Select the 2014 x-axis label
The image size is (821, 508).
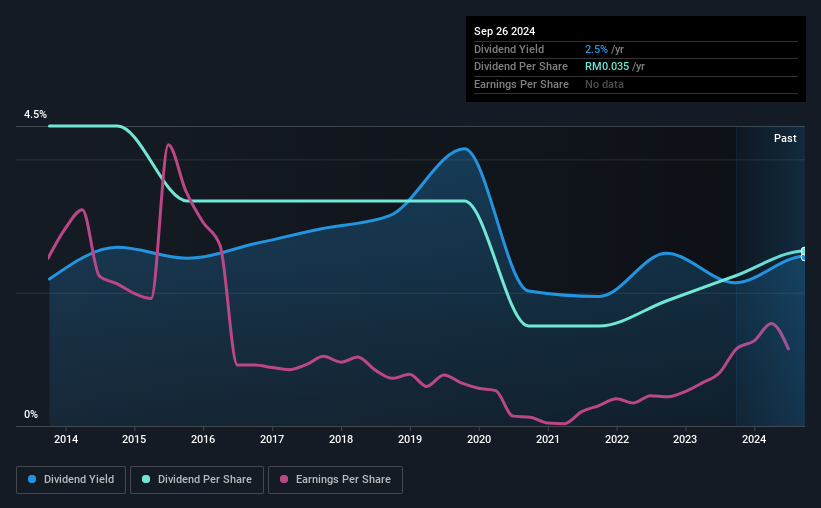(66, 439)
